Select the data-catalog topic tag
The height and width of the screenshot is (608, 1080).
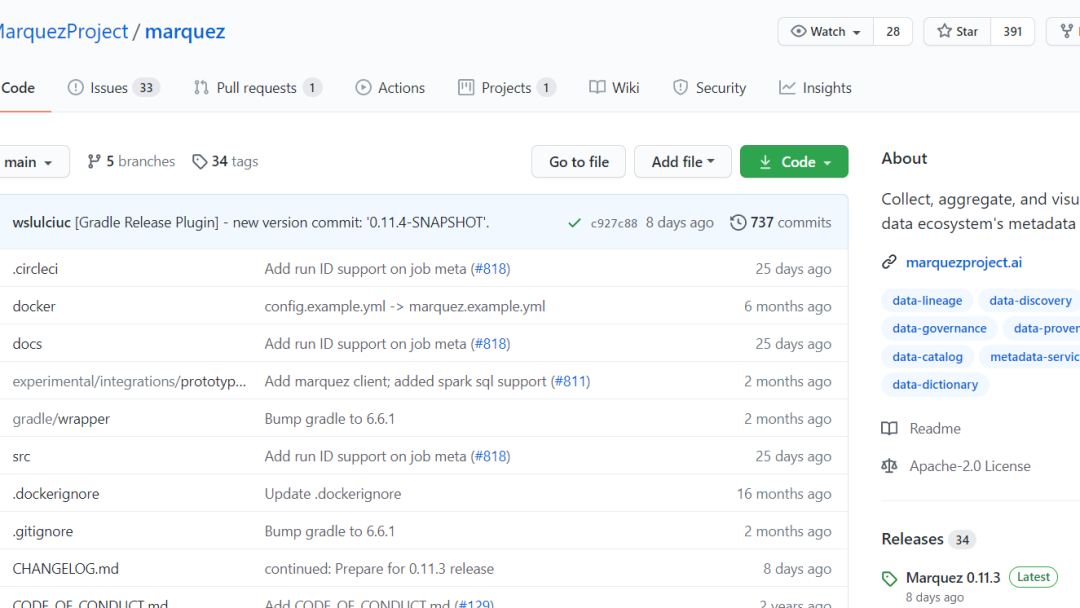click(927, 357)
